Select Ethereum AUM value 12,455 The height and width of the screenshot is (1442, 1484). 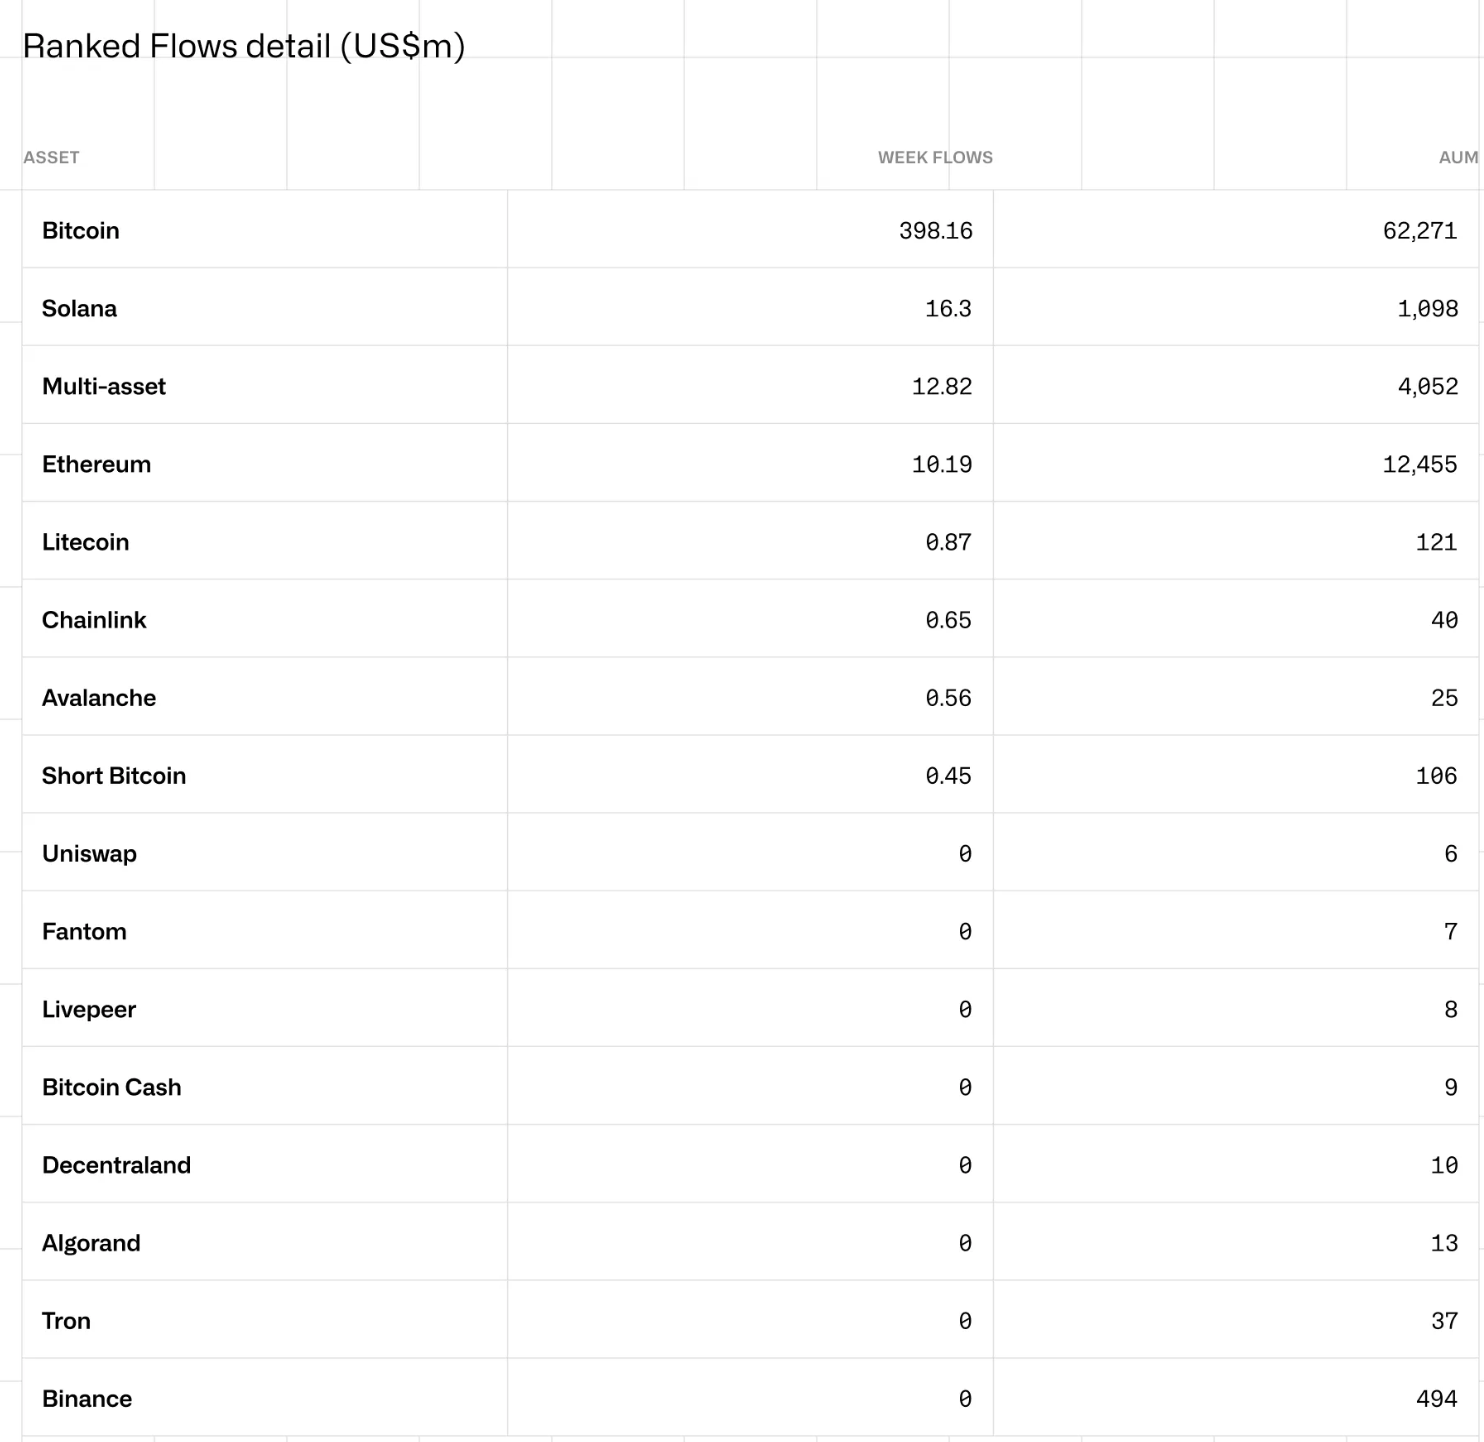(x=1420, y=465)
